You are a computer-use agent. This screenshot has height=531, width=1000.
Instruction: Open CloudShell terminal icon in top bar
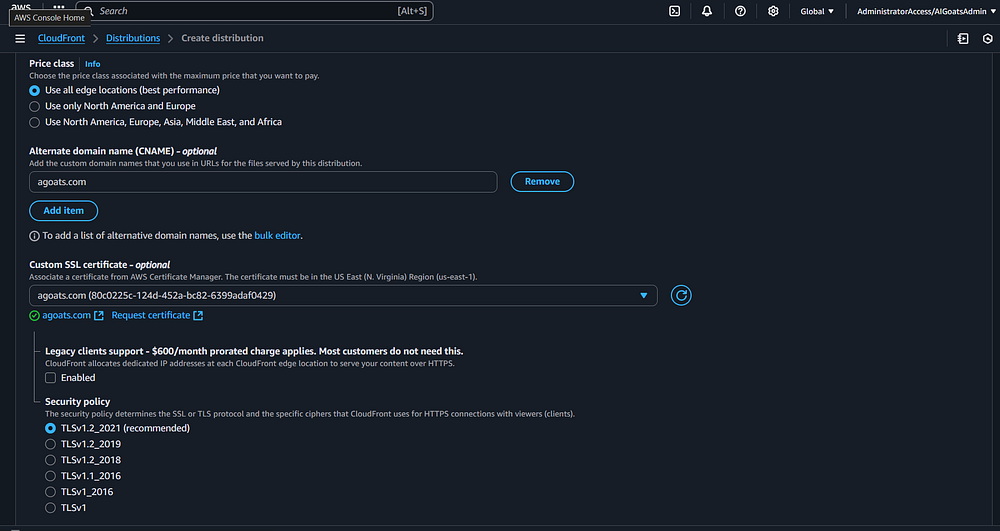point(675,11)
